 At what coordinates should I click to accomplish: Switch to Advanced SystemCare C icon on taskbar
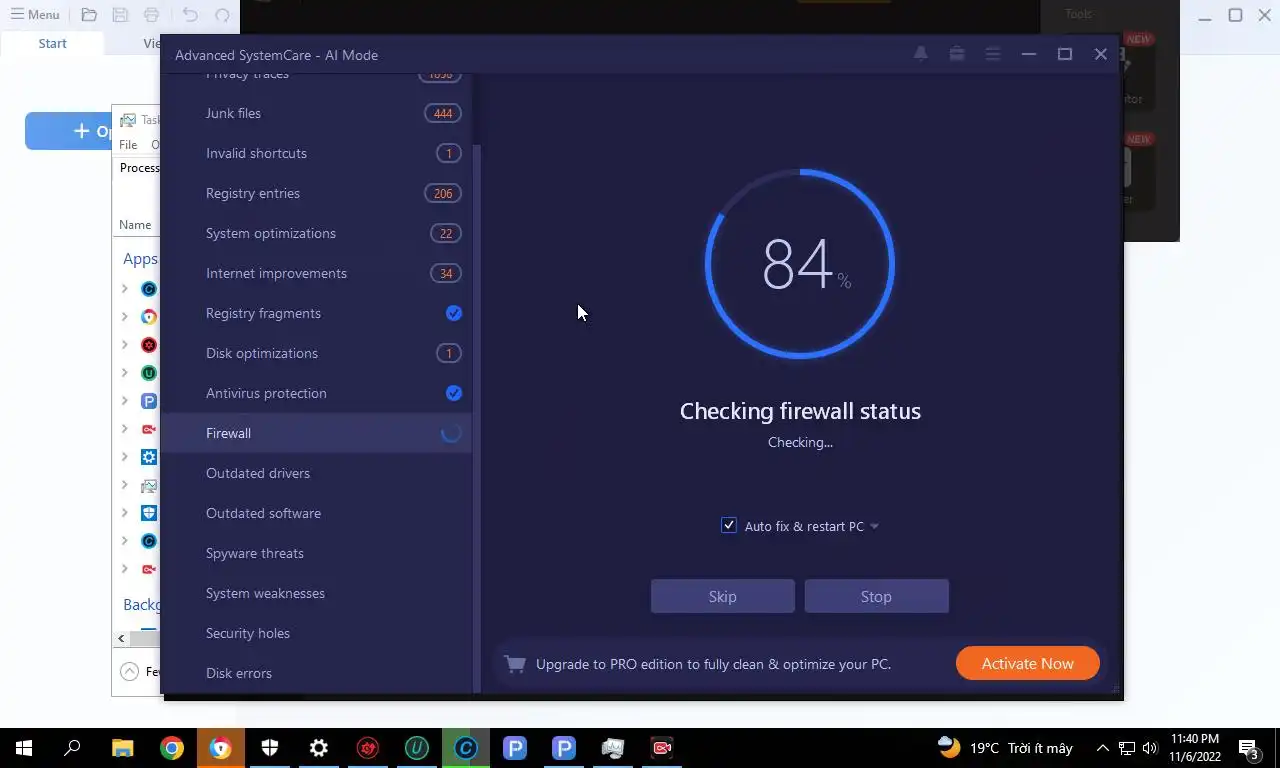(x=466, y=748)
